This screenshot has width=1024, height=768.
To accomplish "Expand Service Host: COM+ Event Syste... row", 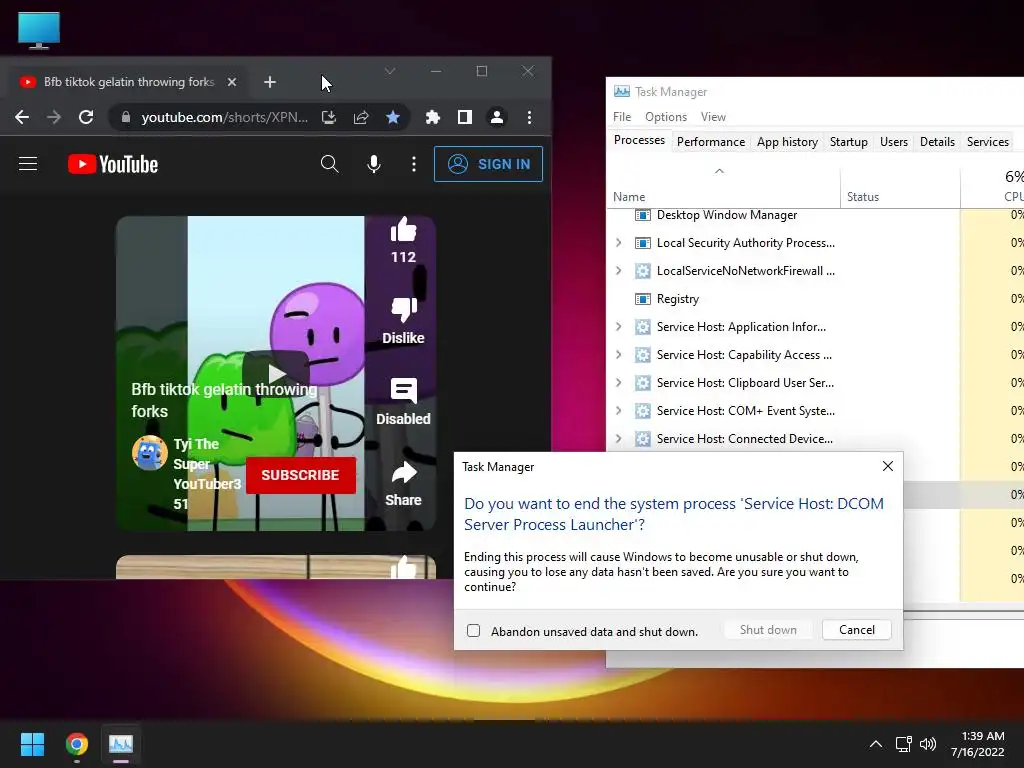I will (x=618, y=411).
